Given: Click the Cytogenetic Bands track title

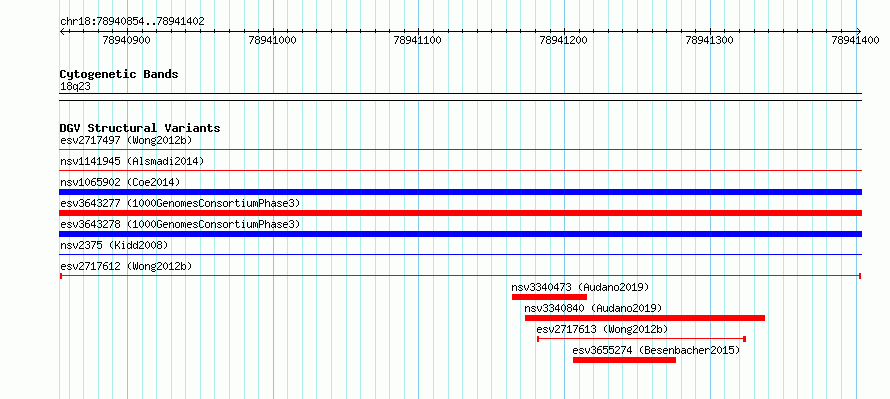Looking at the screenshot, I should point(119,74).
